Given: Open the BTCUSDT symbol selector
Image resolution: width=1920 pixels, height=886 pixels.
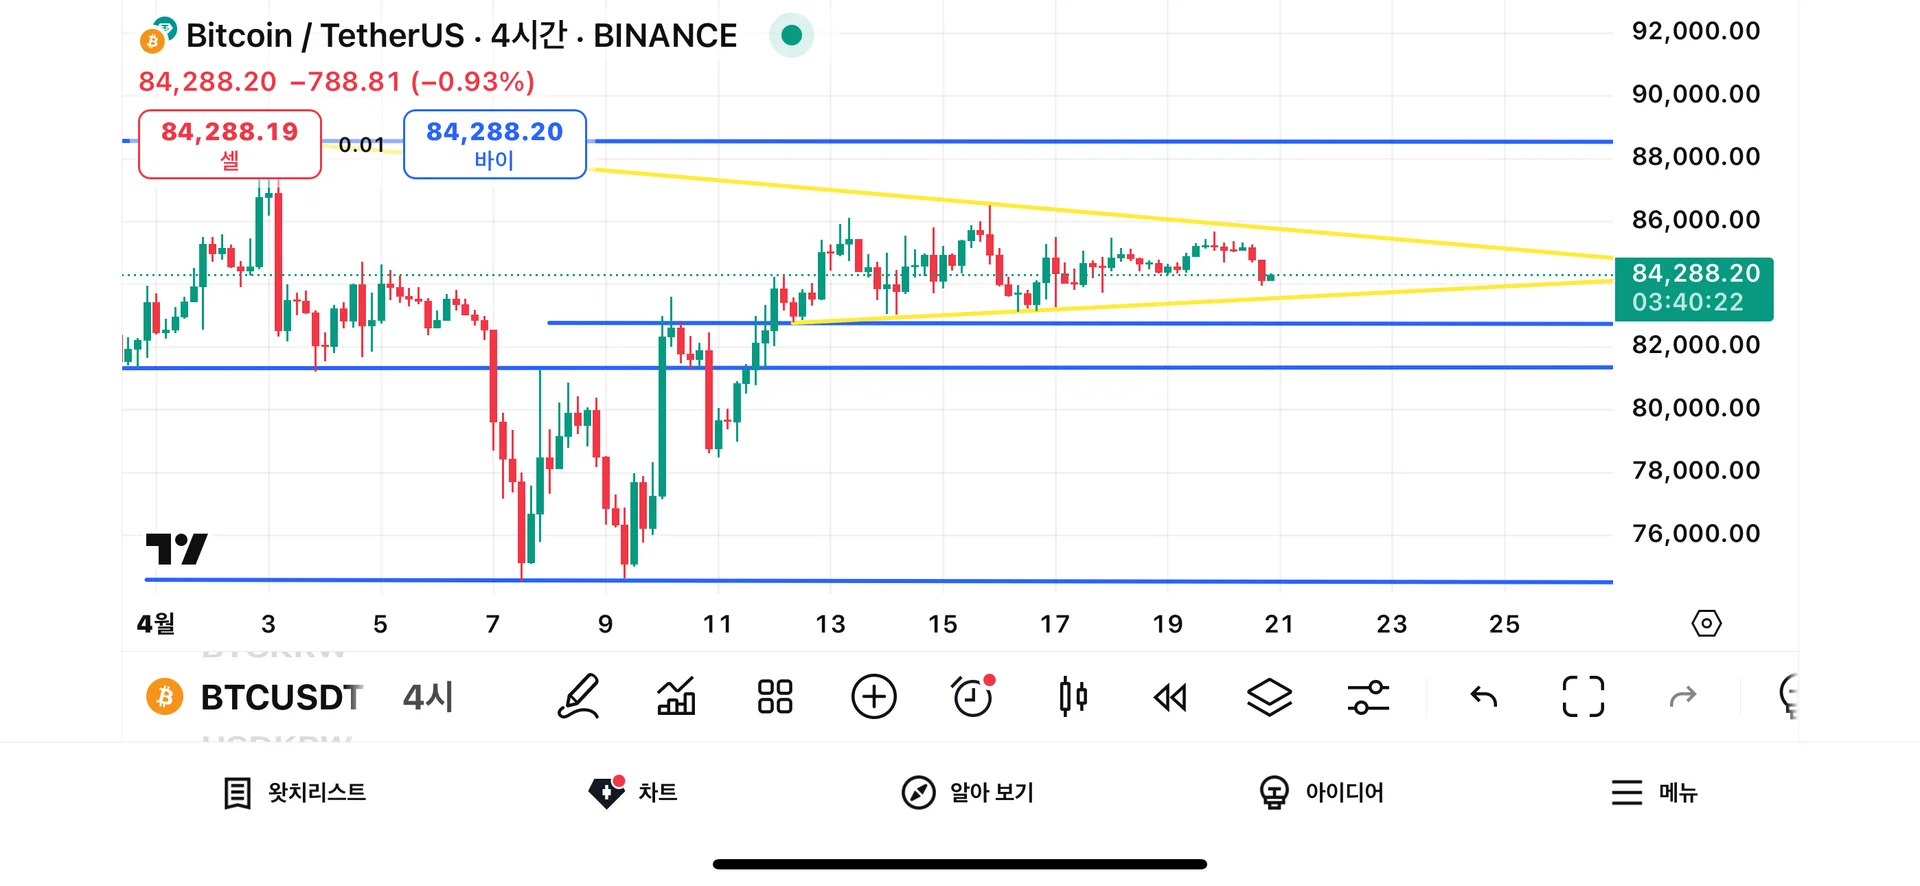Looking at the screenshot, I should [x=256, y=697].
